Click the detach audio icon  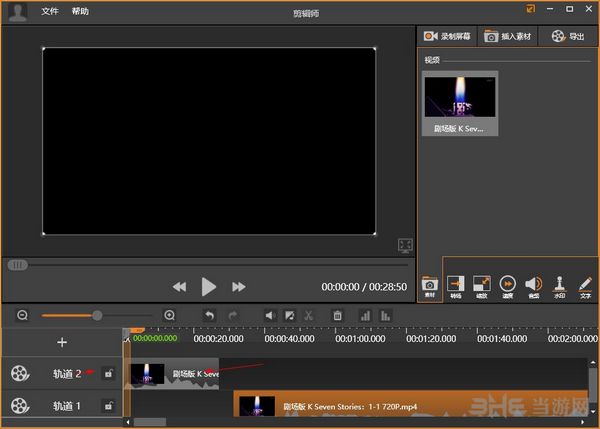[290, 316]
